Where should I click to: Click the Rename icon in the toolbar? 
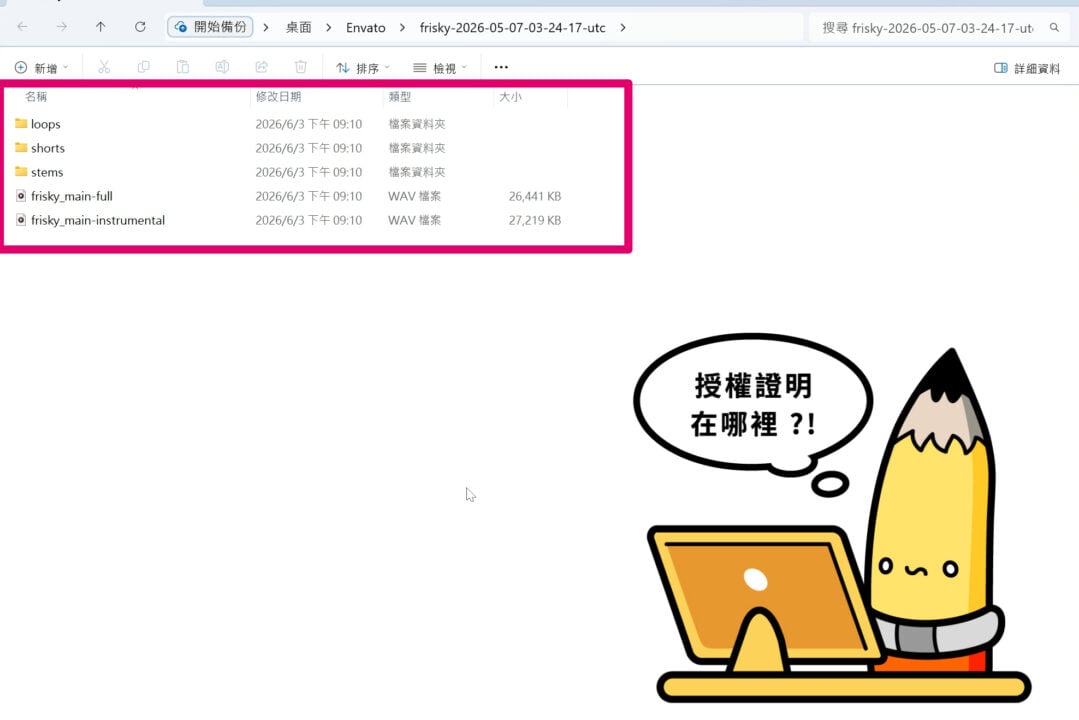pos(222,67)
